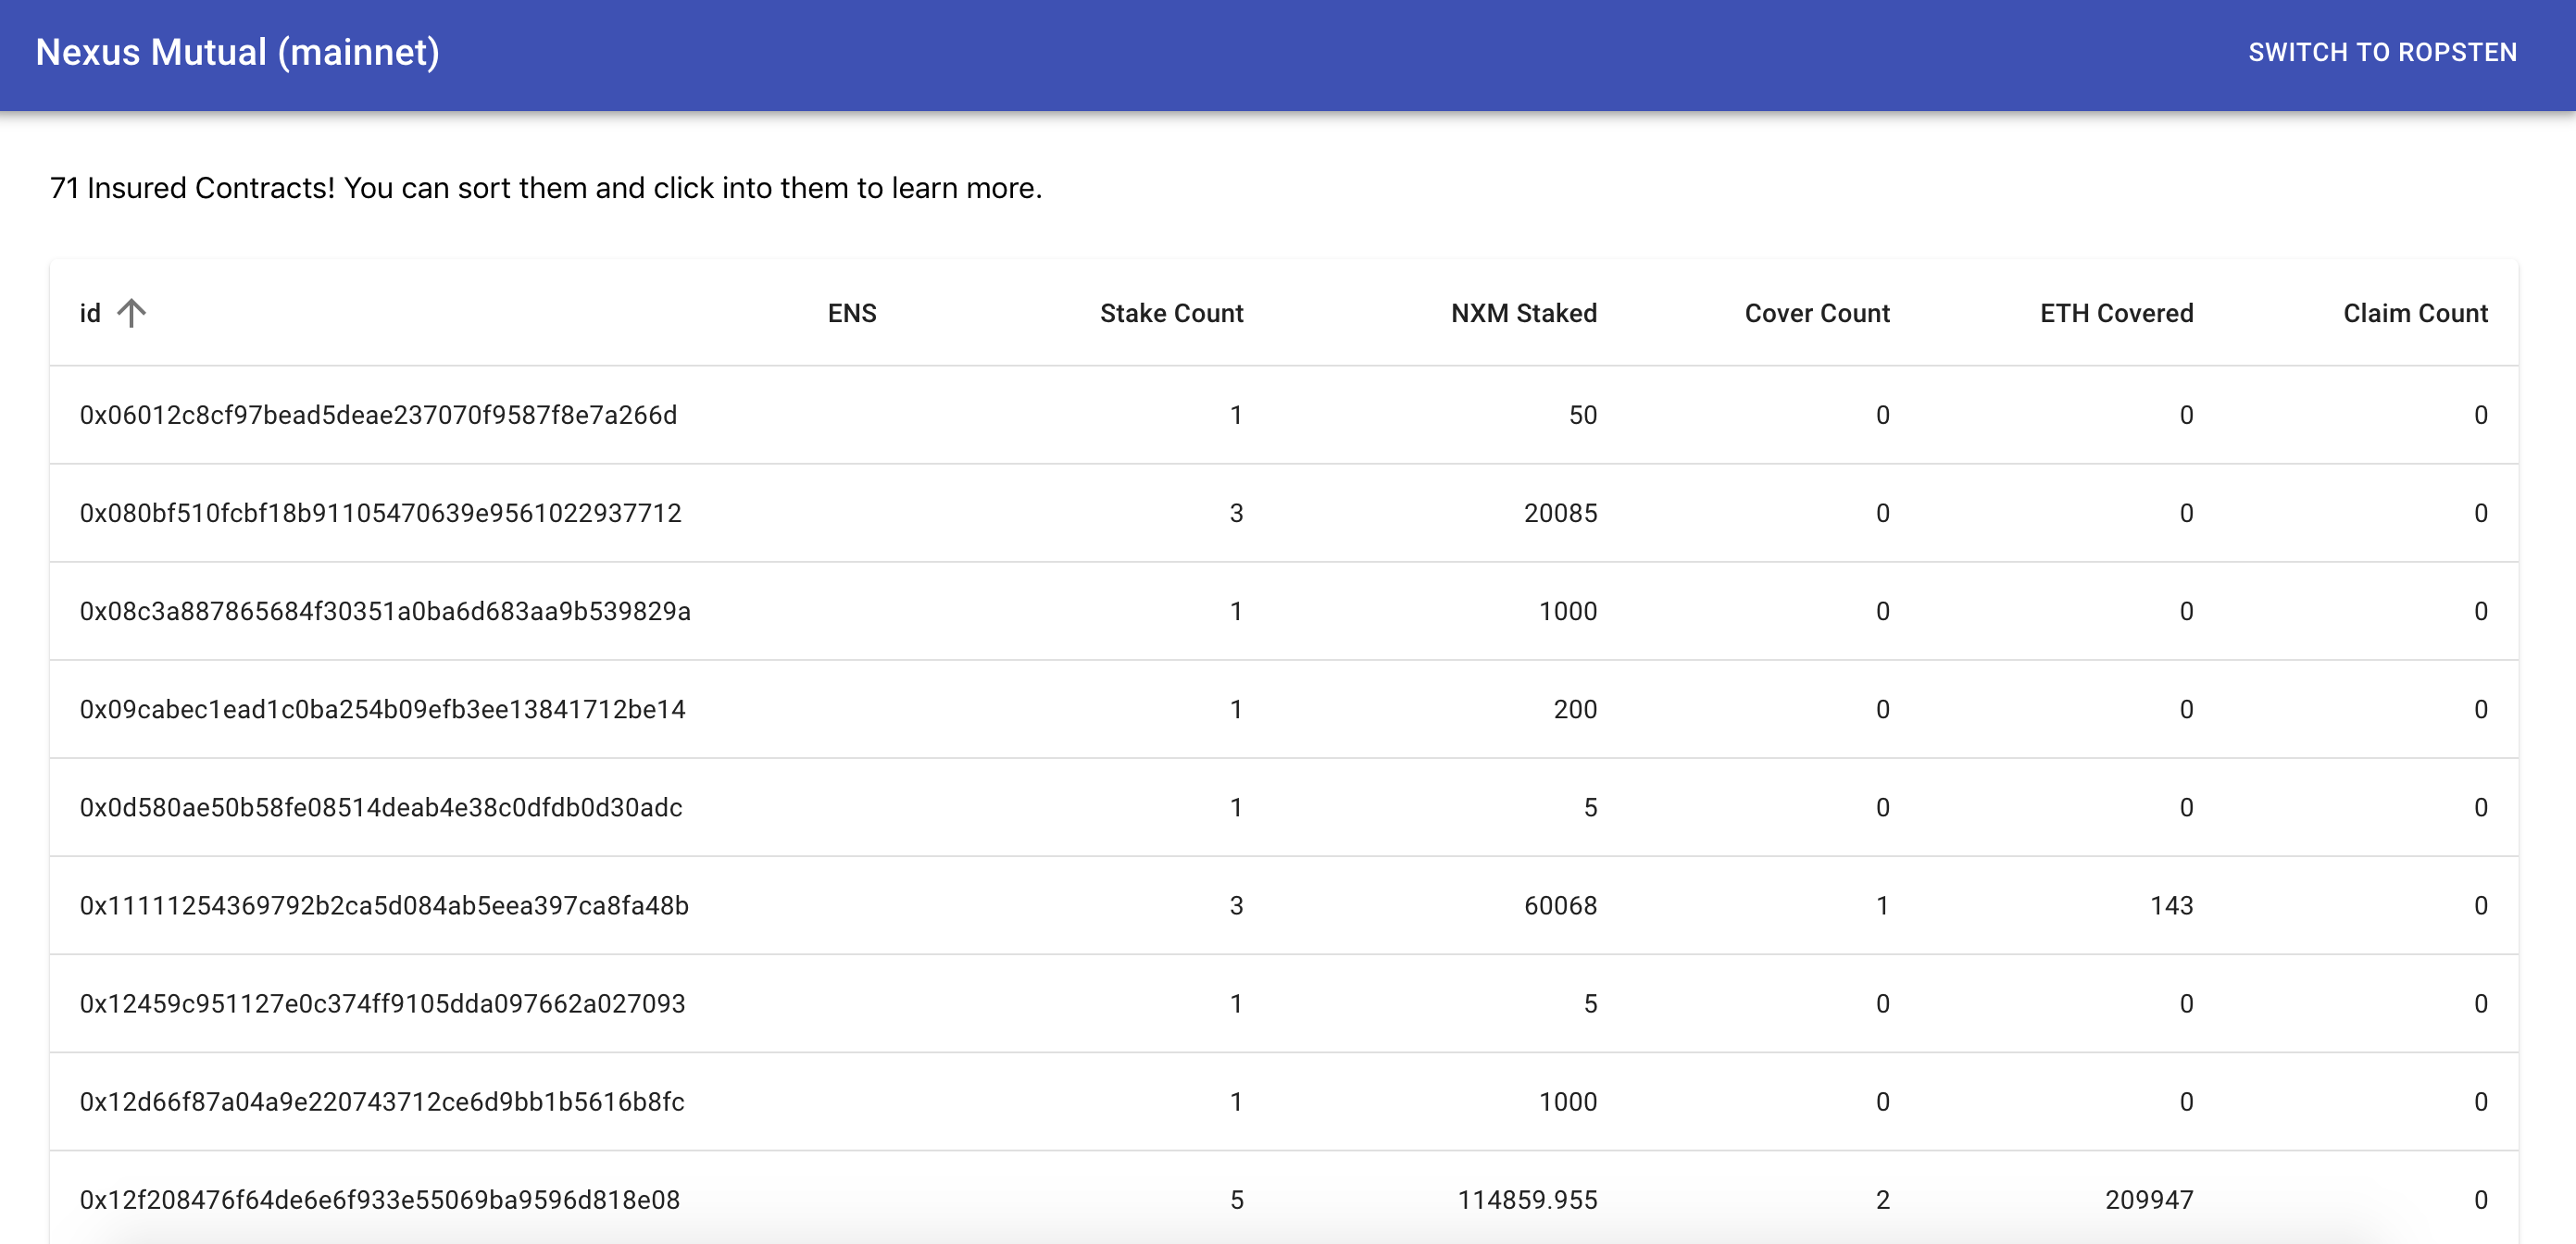Click the ascending sort arrow next to id

(131, 313)
